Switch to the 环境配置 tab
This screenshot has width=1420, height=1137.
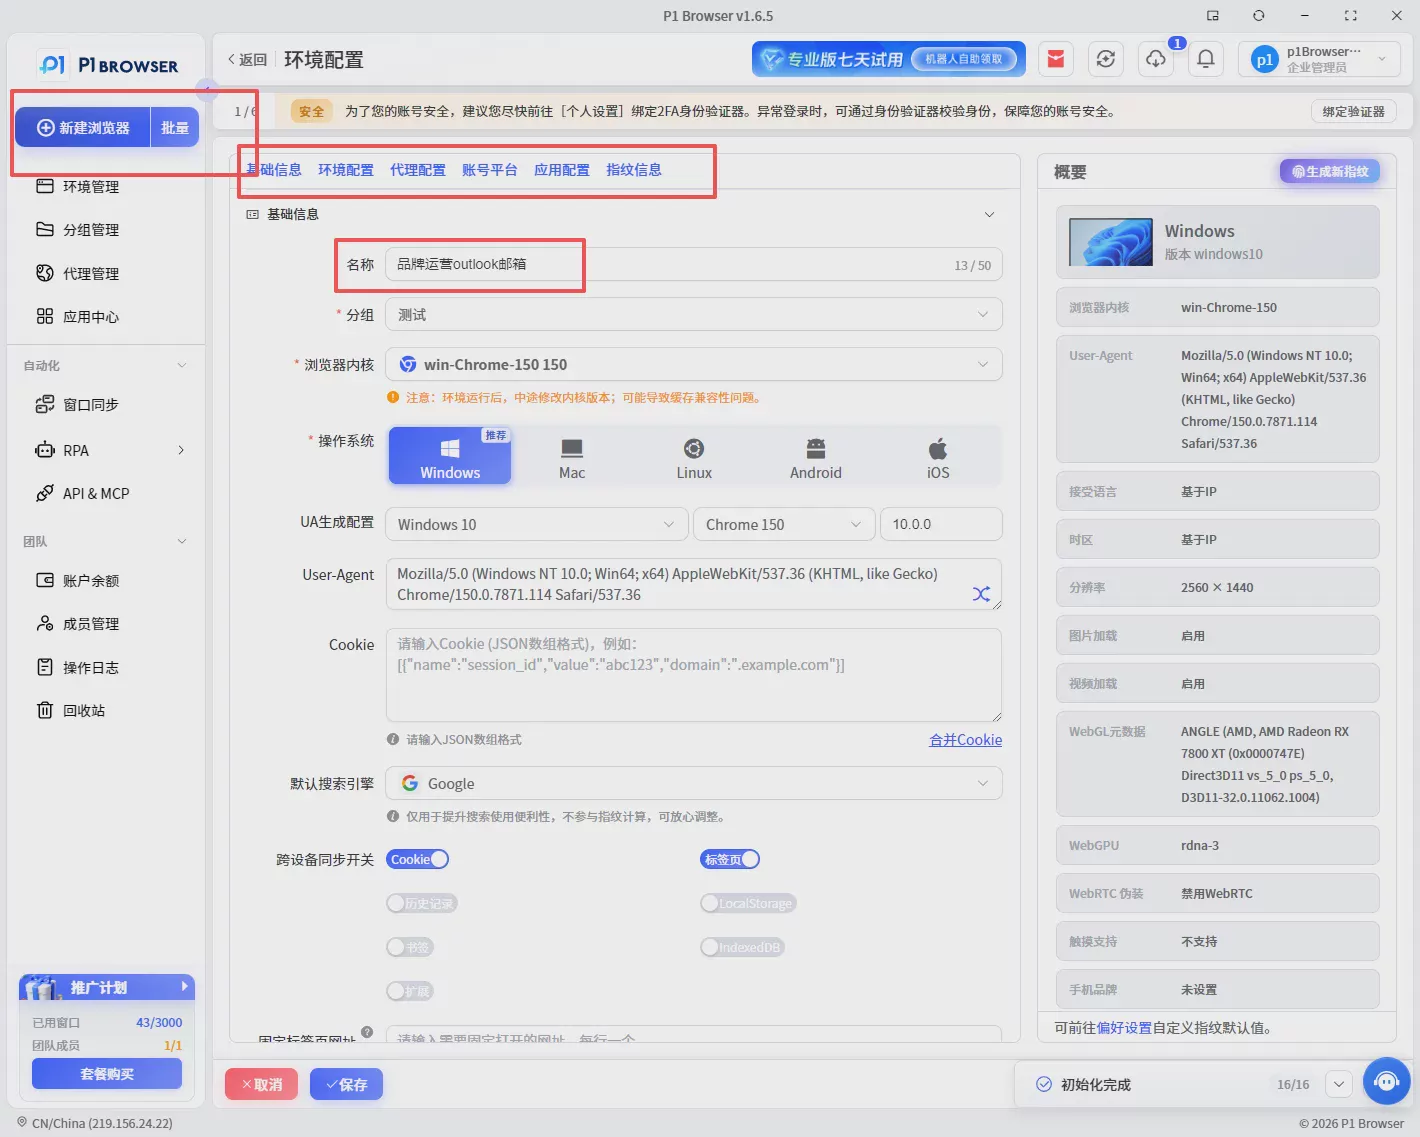click(x=346, y=170)
